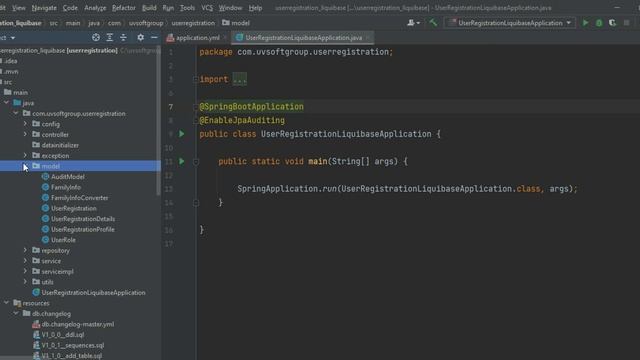Close the application.yml tab
This screenshot has height=360, width=640.
[225, 38]
